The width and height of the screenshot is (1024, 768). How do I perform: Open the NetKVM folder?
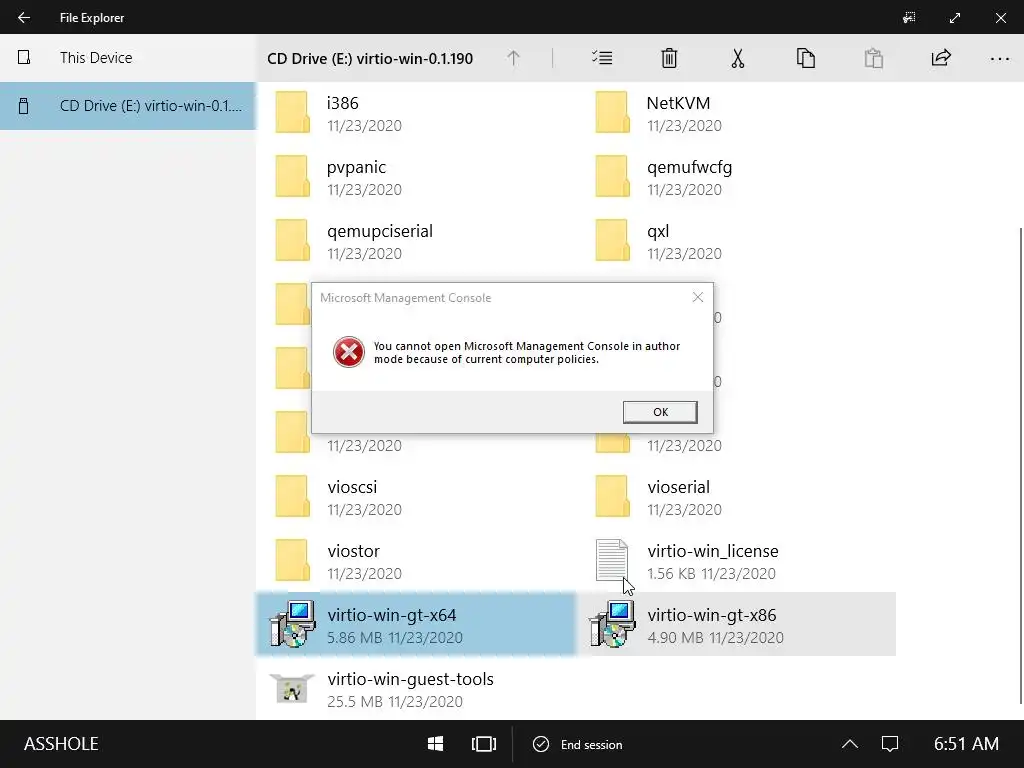(735, 114)
